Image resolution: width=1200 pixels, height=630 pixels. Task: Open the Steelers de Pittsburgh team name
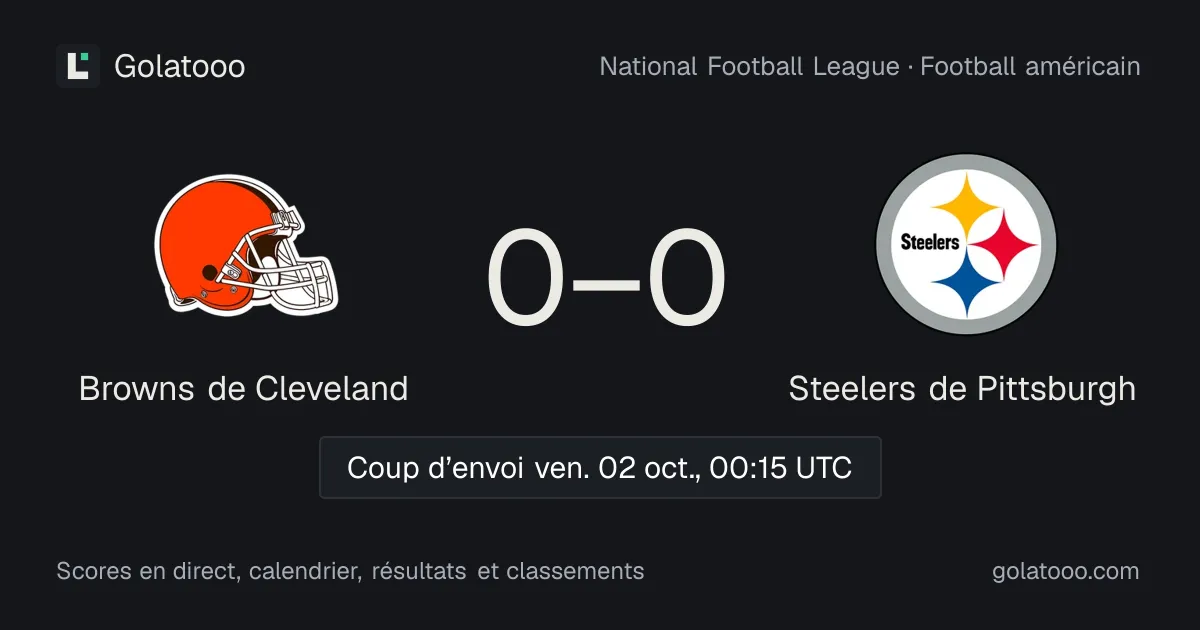[962, 388]
